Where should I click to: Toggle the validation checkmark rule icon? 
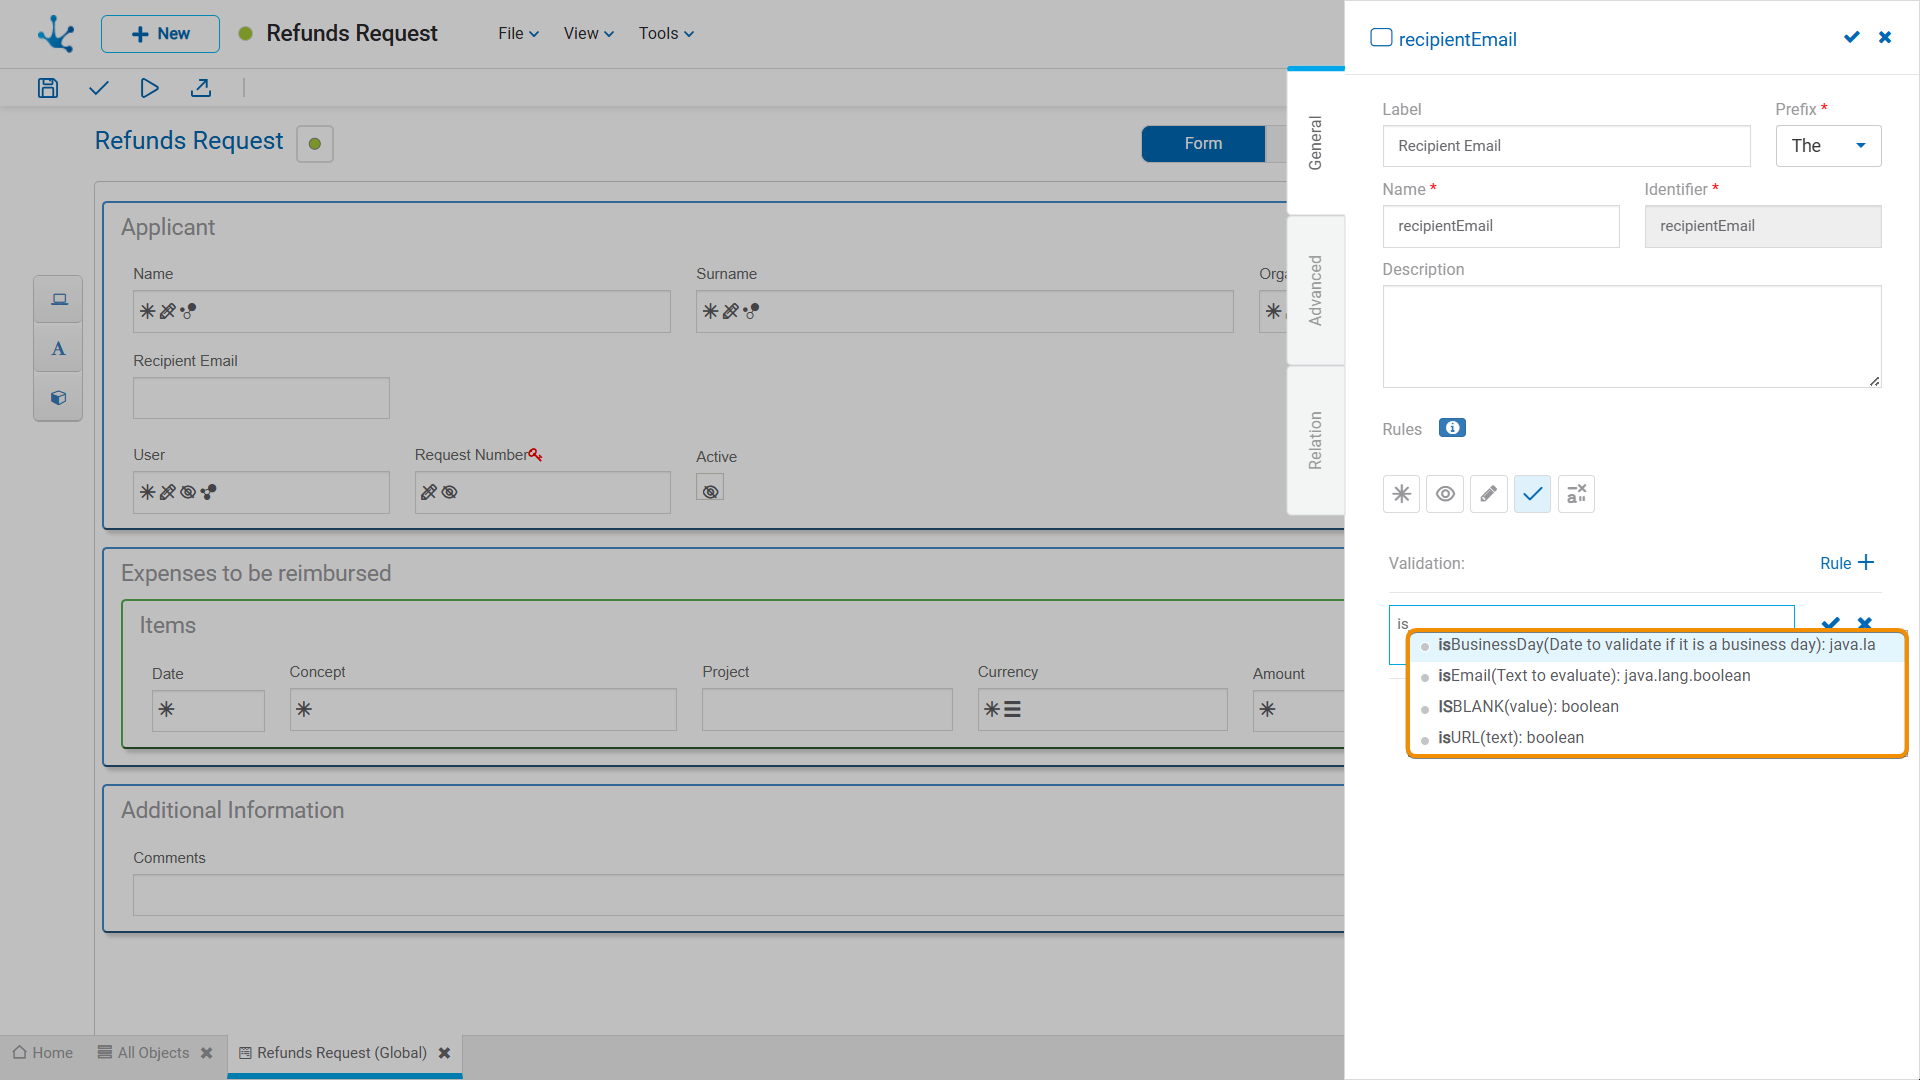[1532, 494]
